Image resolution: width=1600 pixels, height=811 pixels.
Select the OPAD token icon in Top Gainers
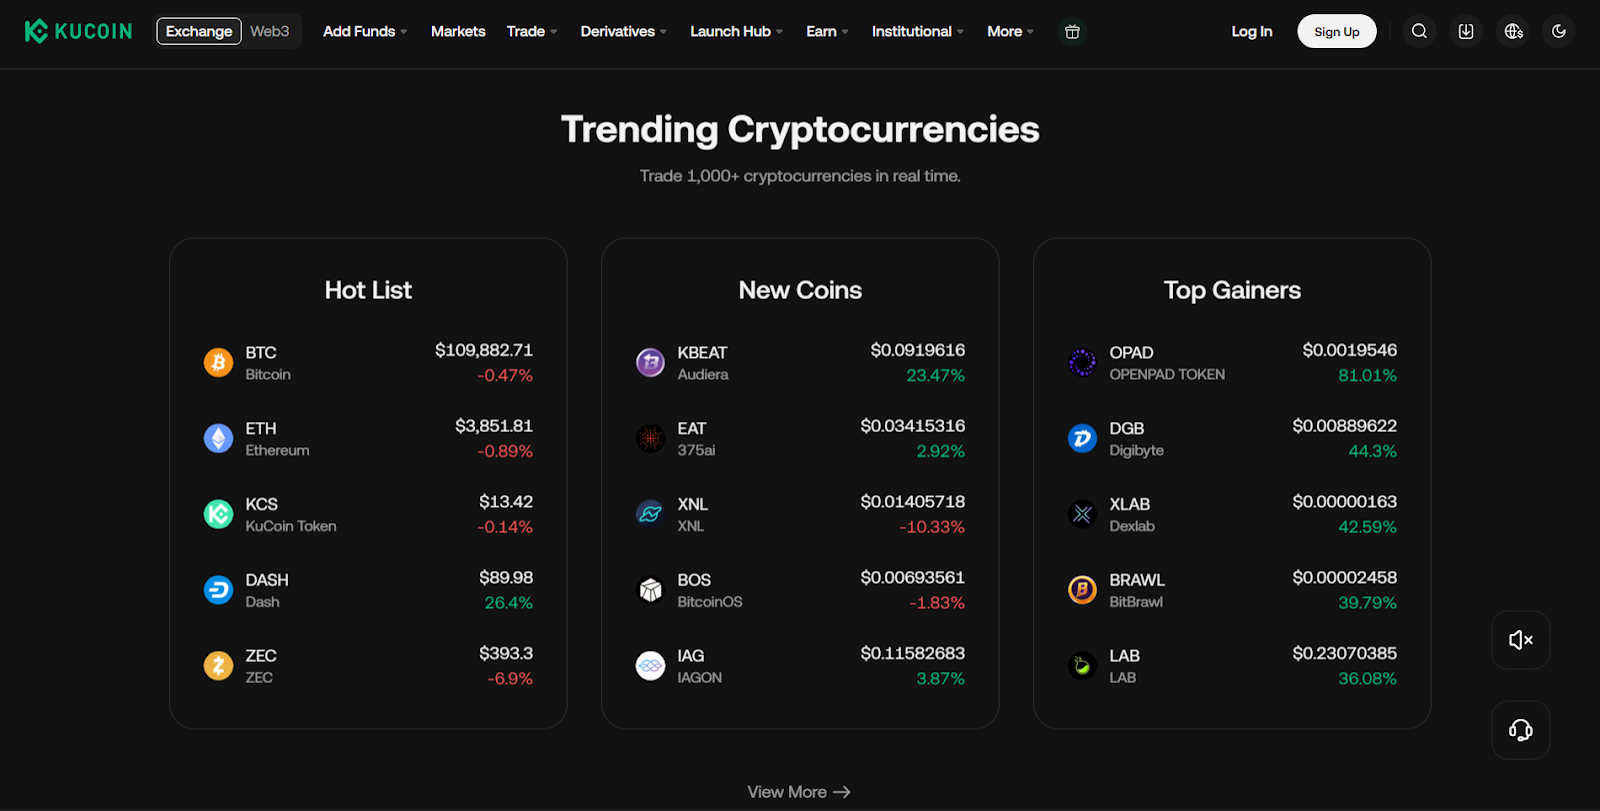[1082, 362]
